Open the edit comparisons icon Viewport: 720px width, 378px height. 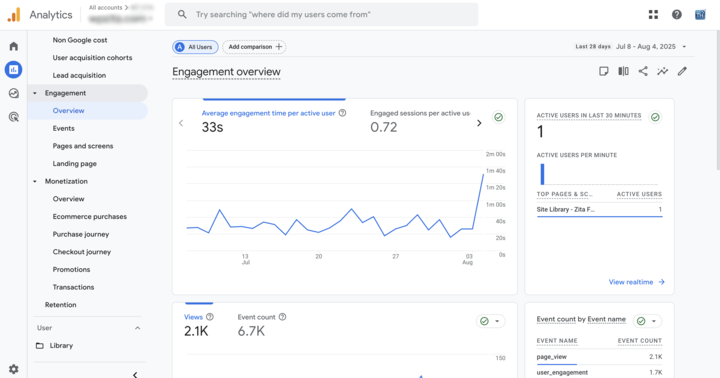(623, 71)
